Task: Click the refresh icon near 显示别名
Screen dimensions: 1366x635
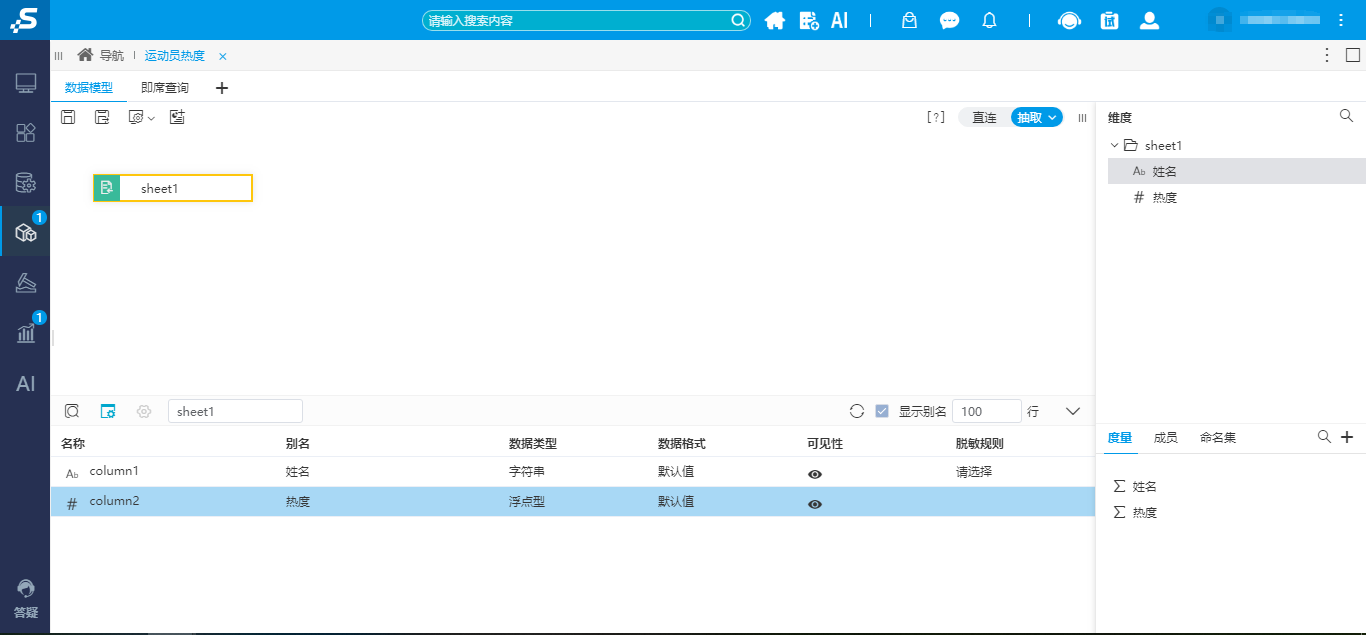Action: 857,410
